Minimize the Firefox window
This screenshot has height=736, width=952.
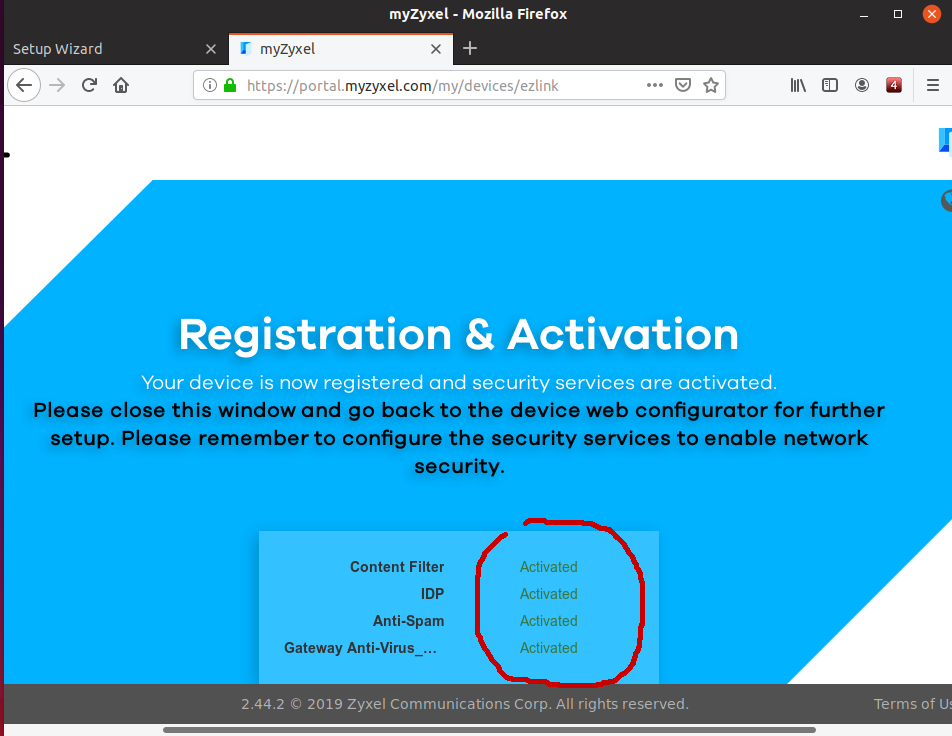click(x=864, y=14)
